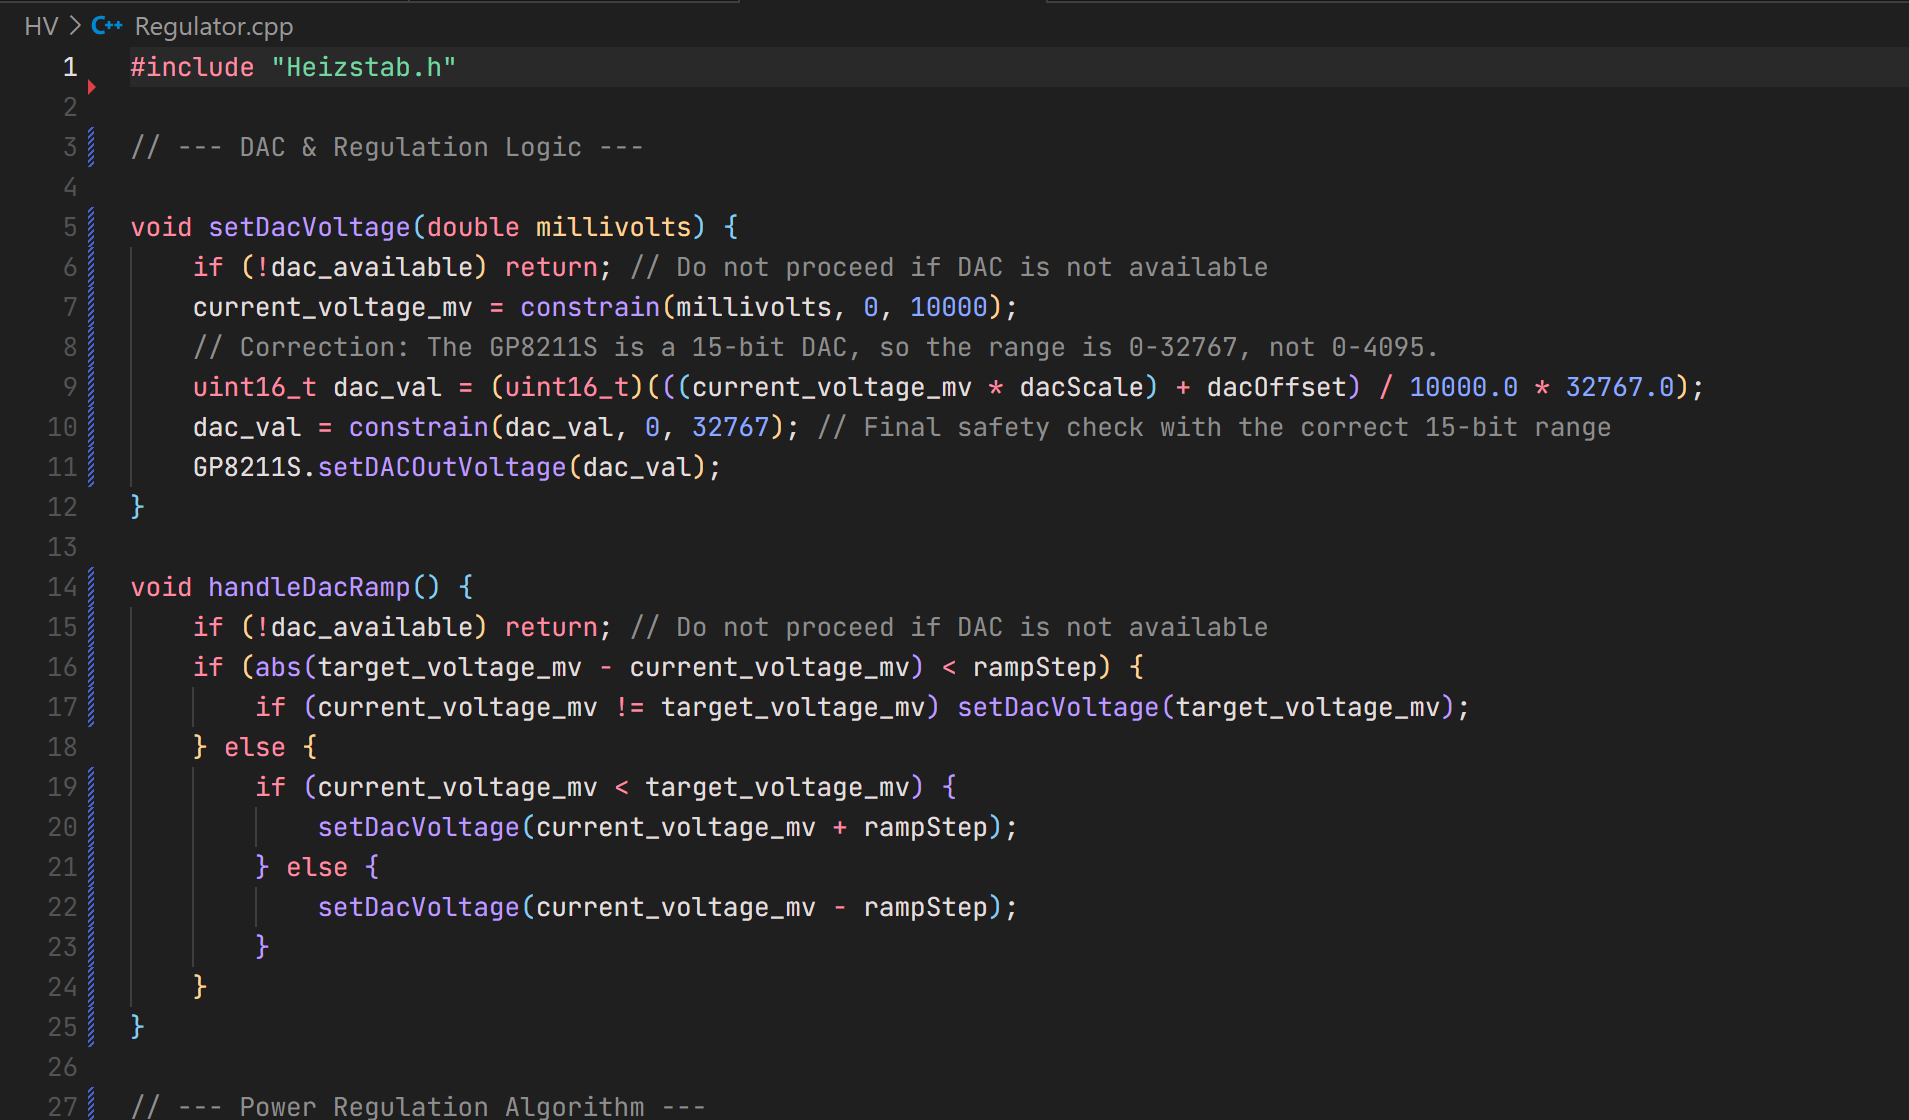Image resolution: width=1909 pixels, height=1120 pixels.
Task: Click the breadcrumb separator chevron after HV
Action: [x=75, y=26]
